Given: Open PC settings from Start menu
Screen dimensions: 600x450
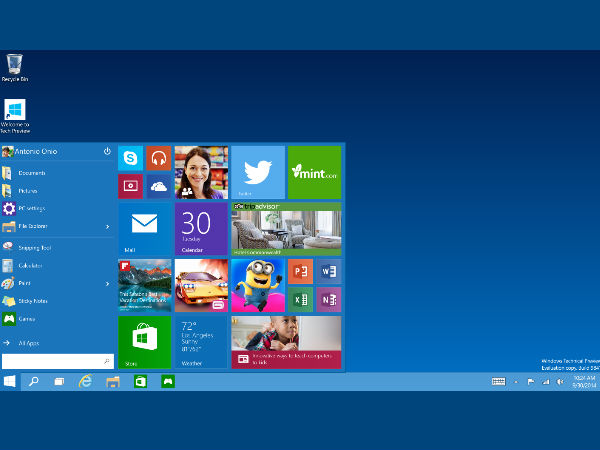Looking at the screenshot, I should point(30,208).
